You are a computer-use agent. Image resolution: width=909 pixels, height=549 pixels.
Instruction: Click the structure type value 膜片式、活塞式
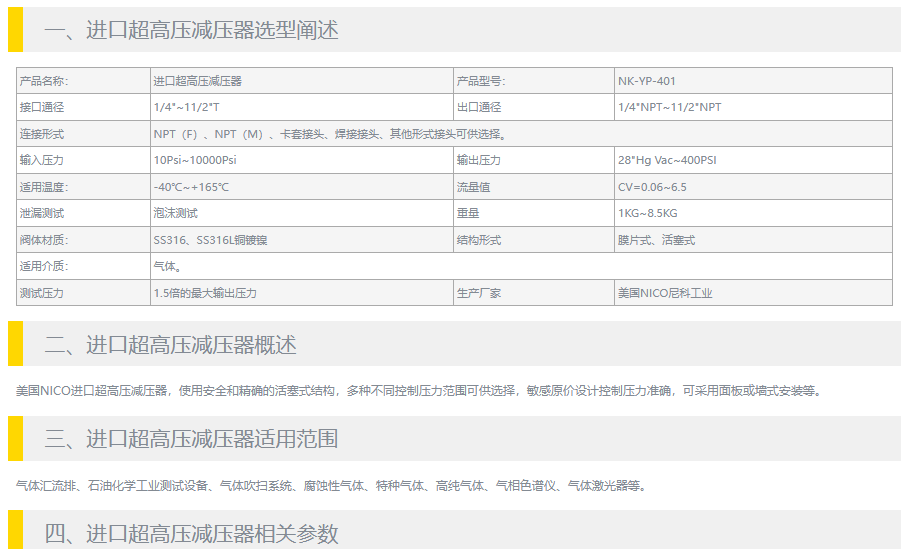click(656, 240)
